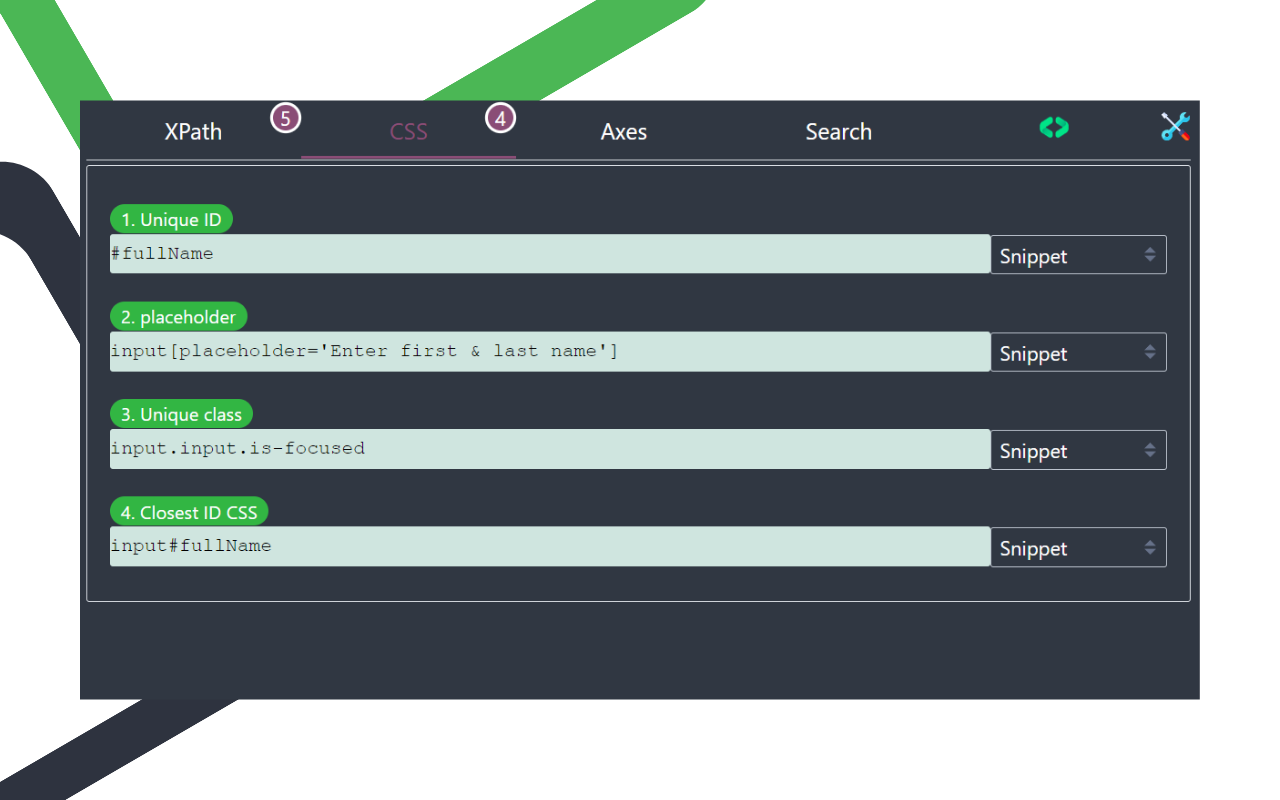This screenshot has height=800, width=1280.
Task: Click the green "3. Unique class" label
Action: coord(181,414)
